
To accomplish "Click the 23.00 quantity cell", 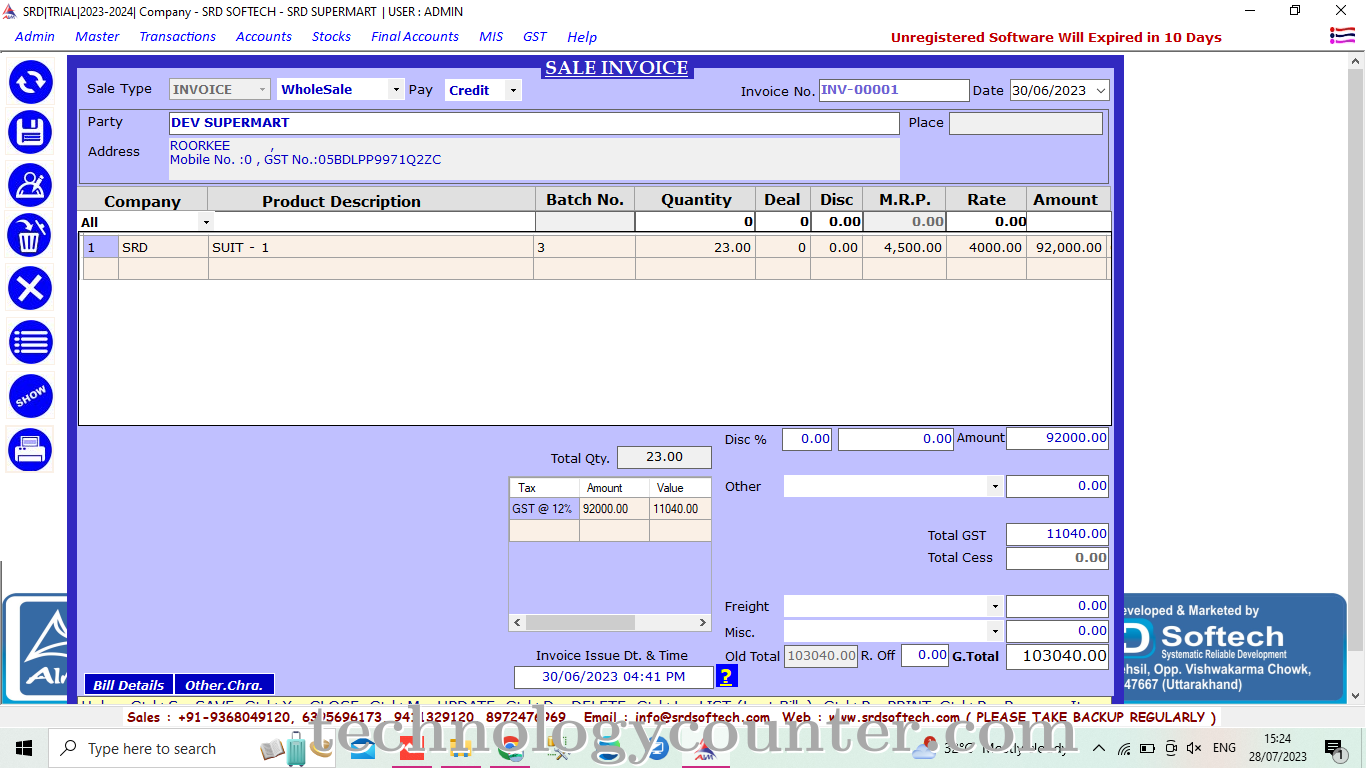I will [695, 247].
